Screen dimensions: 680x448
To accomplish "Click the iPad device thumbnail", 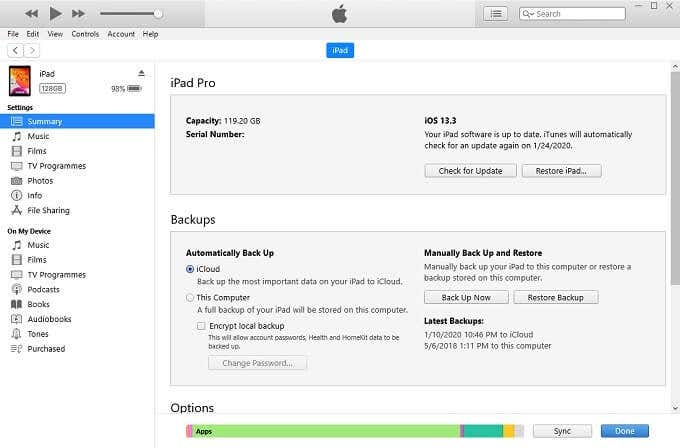I will pyautogui.click(x=20, y=81).
